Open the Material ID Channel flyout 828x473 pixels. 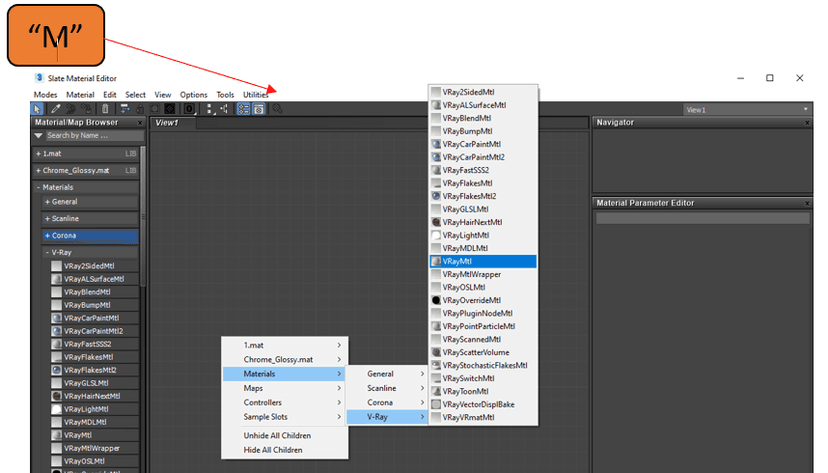point(189,109)
